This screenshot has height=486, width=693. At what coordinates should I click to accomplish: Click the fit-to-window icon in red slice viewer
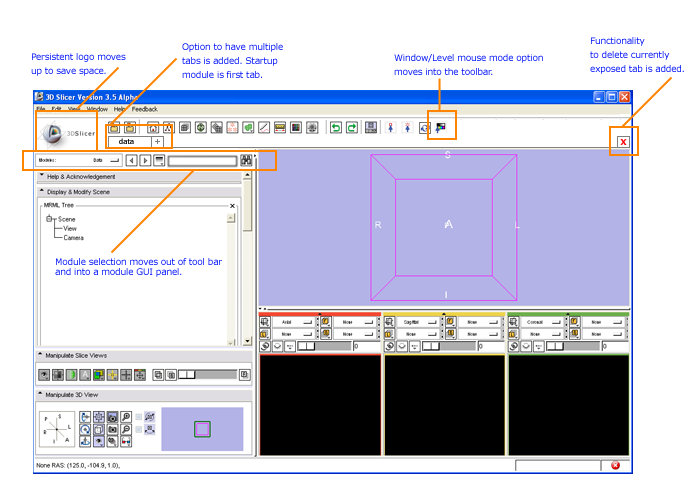264,322
